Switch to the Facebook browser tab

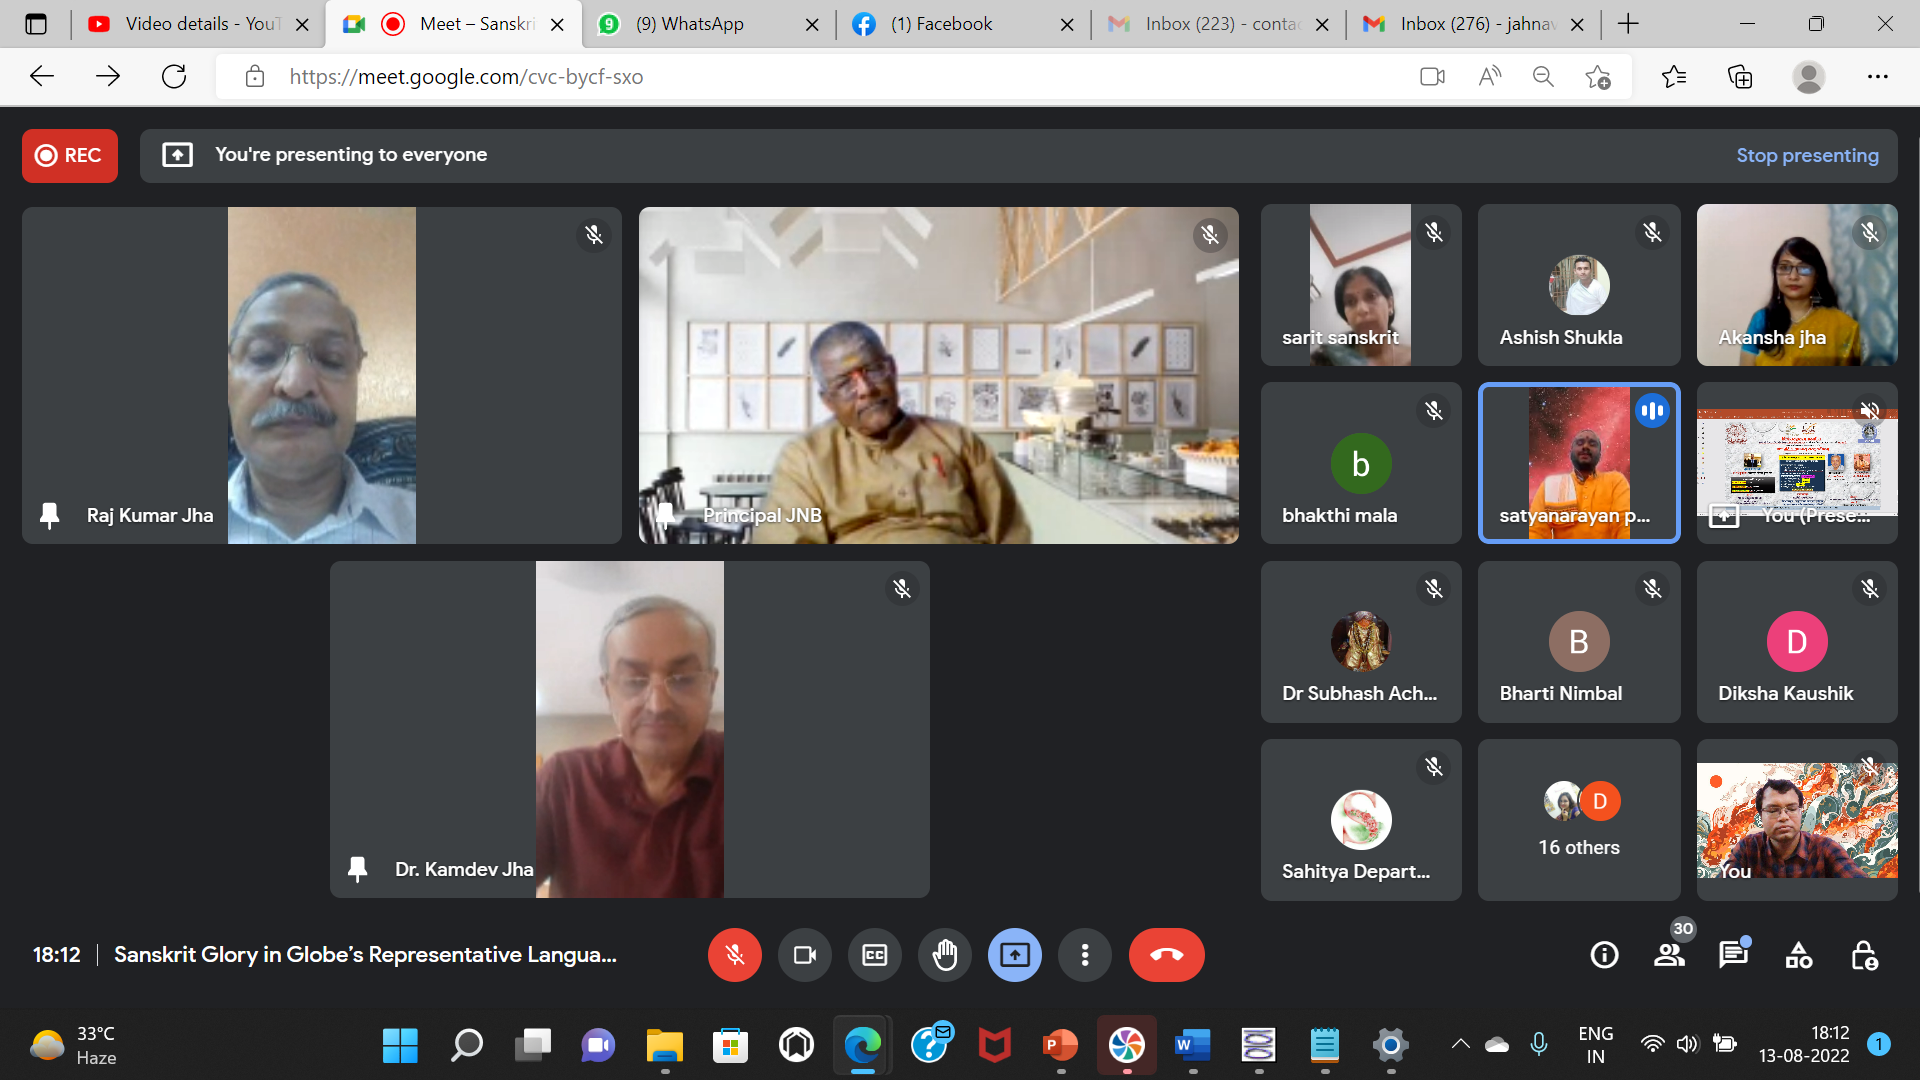pos(940,24)
